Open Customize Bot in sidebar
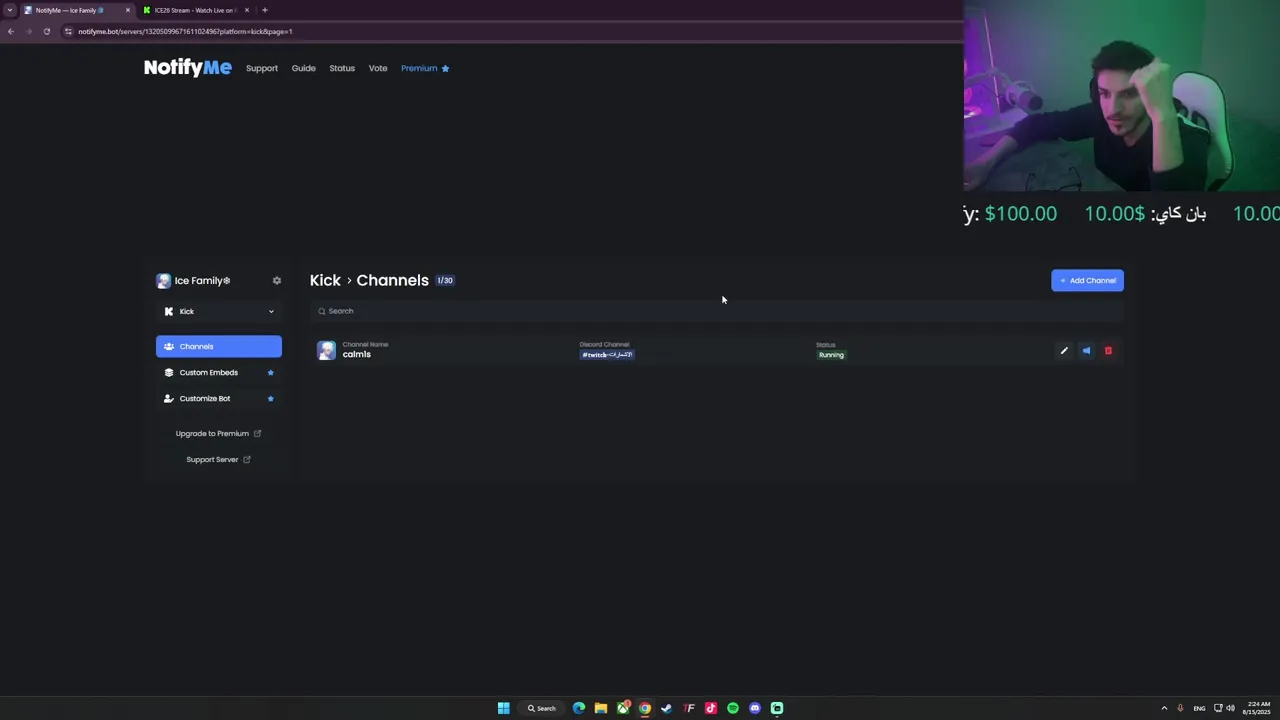 point(219,399)
